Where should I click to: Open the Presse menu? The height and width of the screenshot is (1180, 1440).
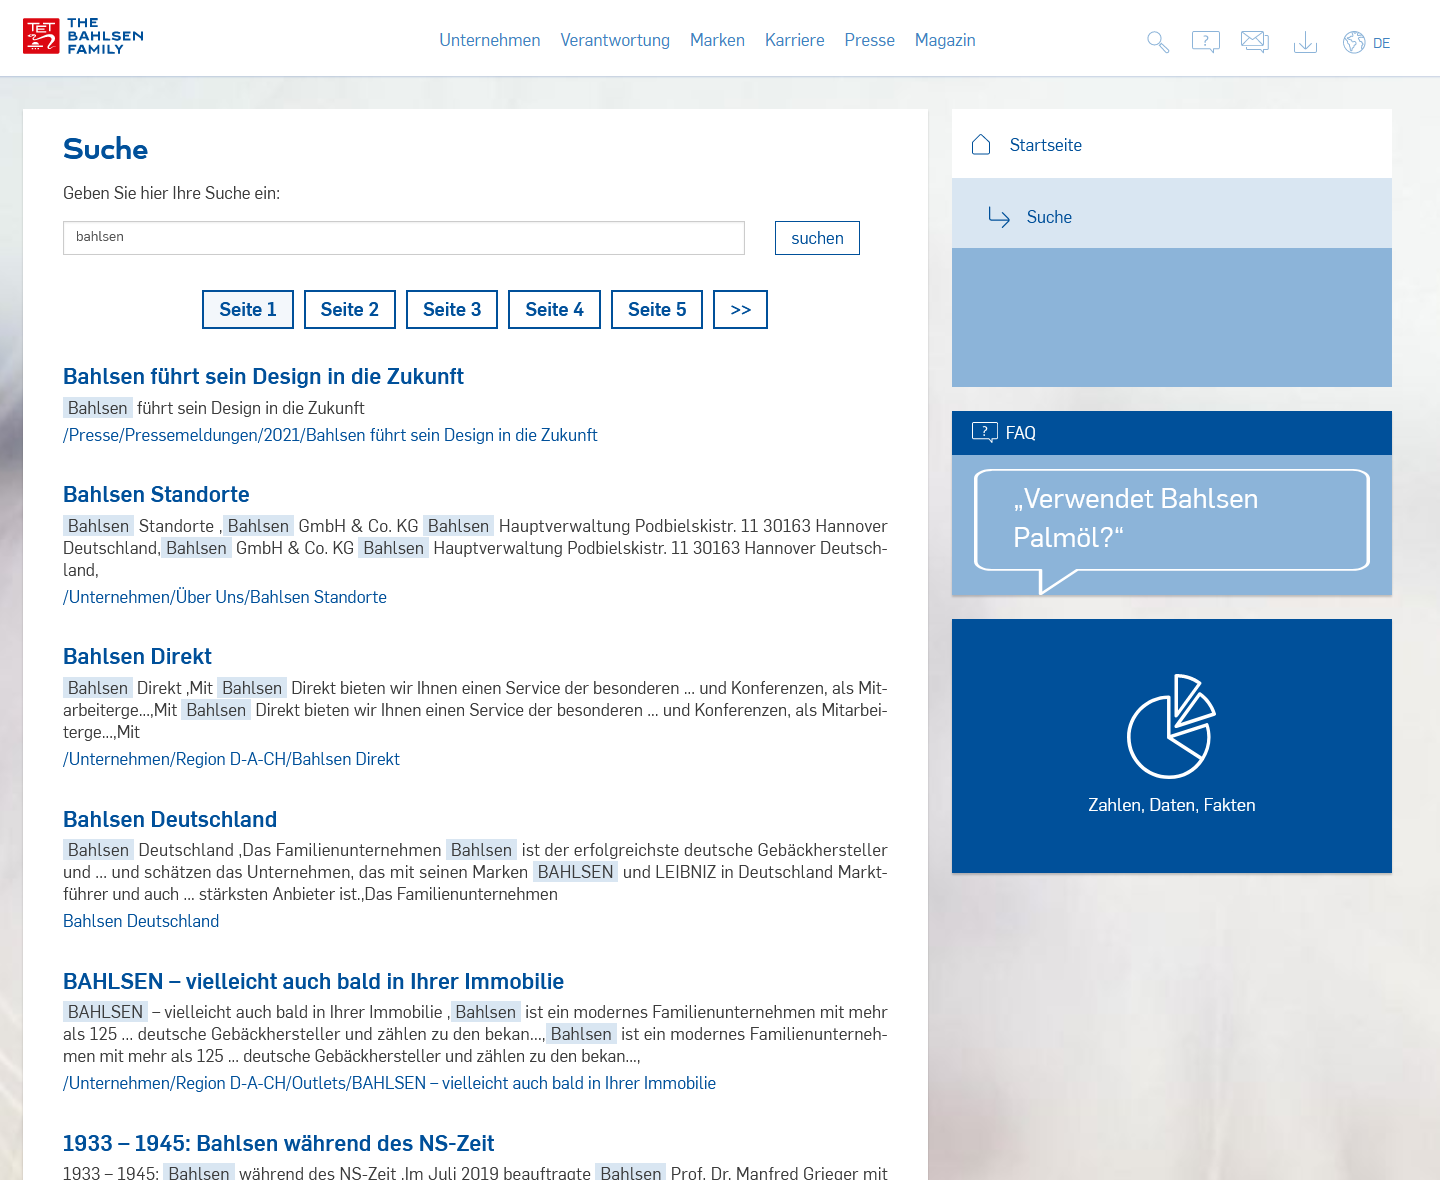(870, 40)
